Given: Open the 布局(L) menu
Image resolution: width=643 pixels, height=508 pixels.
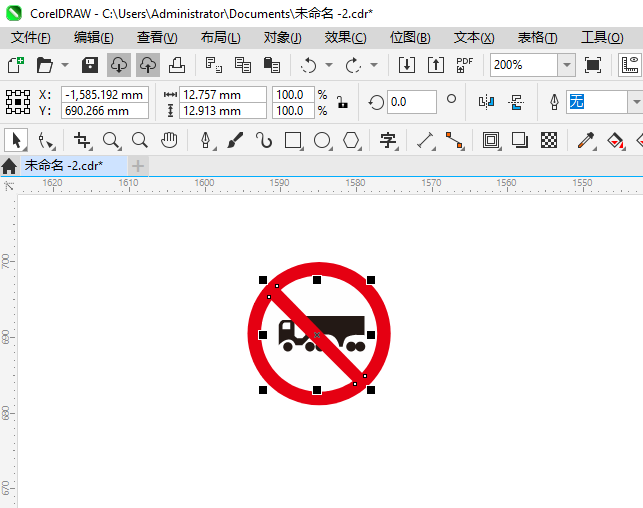Looking at the screenshot, I should [220, 38].
